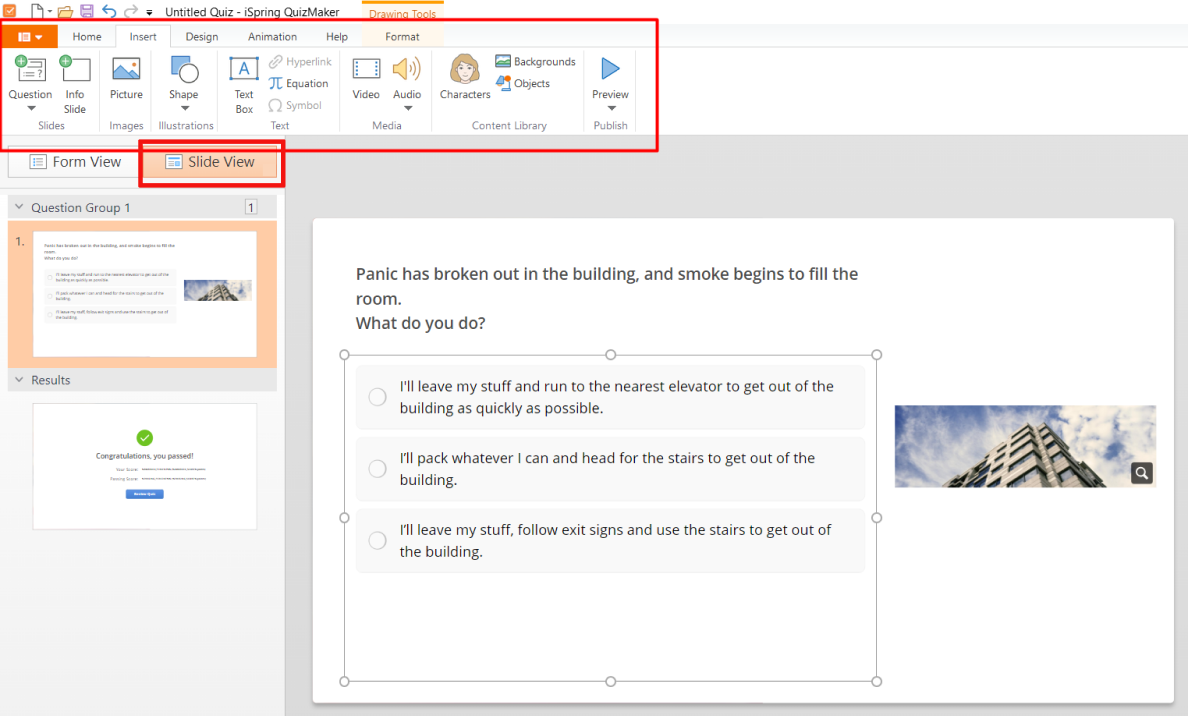Insert a Video
The height and width of the screenshot is (716, 1188).
pyautogui.click(x=366, y=79)
